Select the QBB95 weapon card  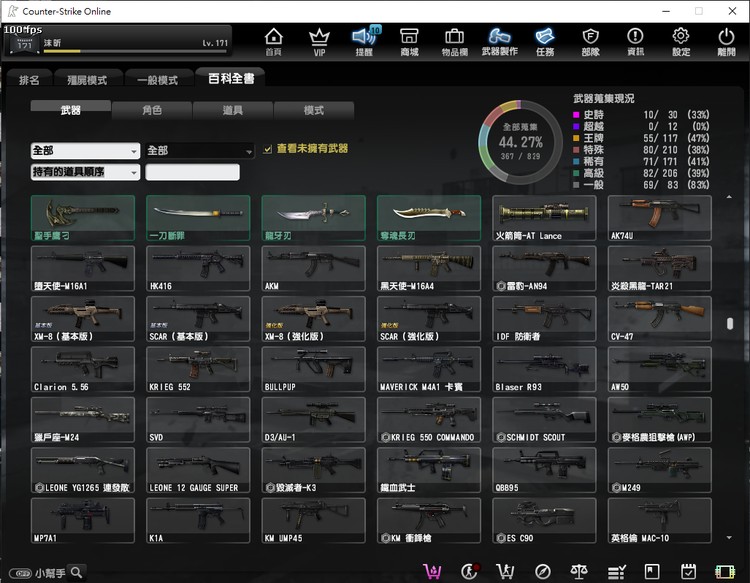tap(544, 470)
